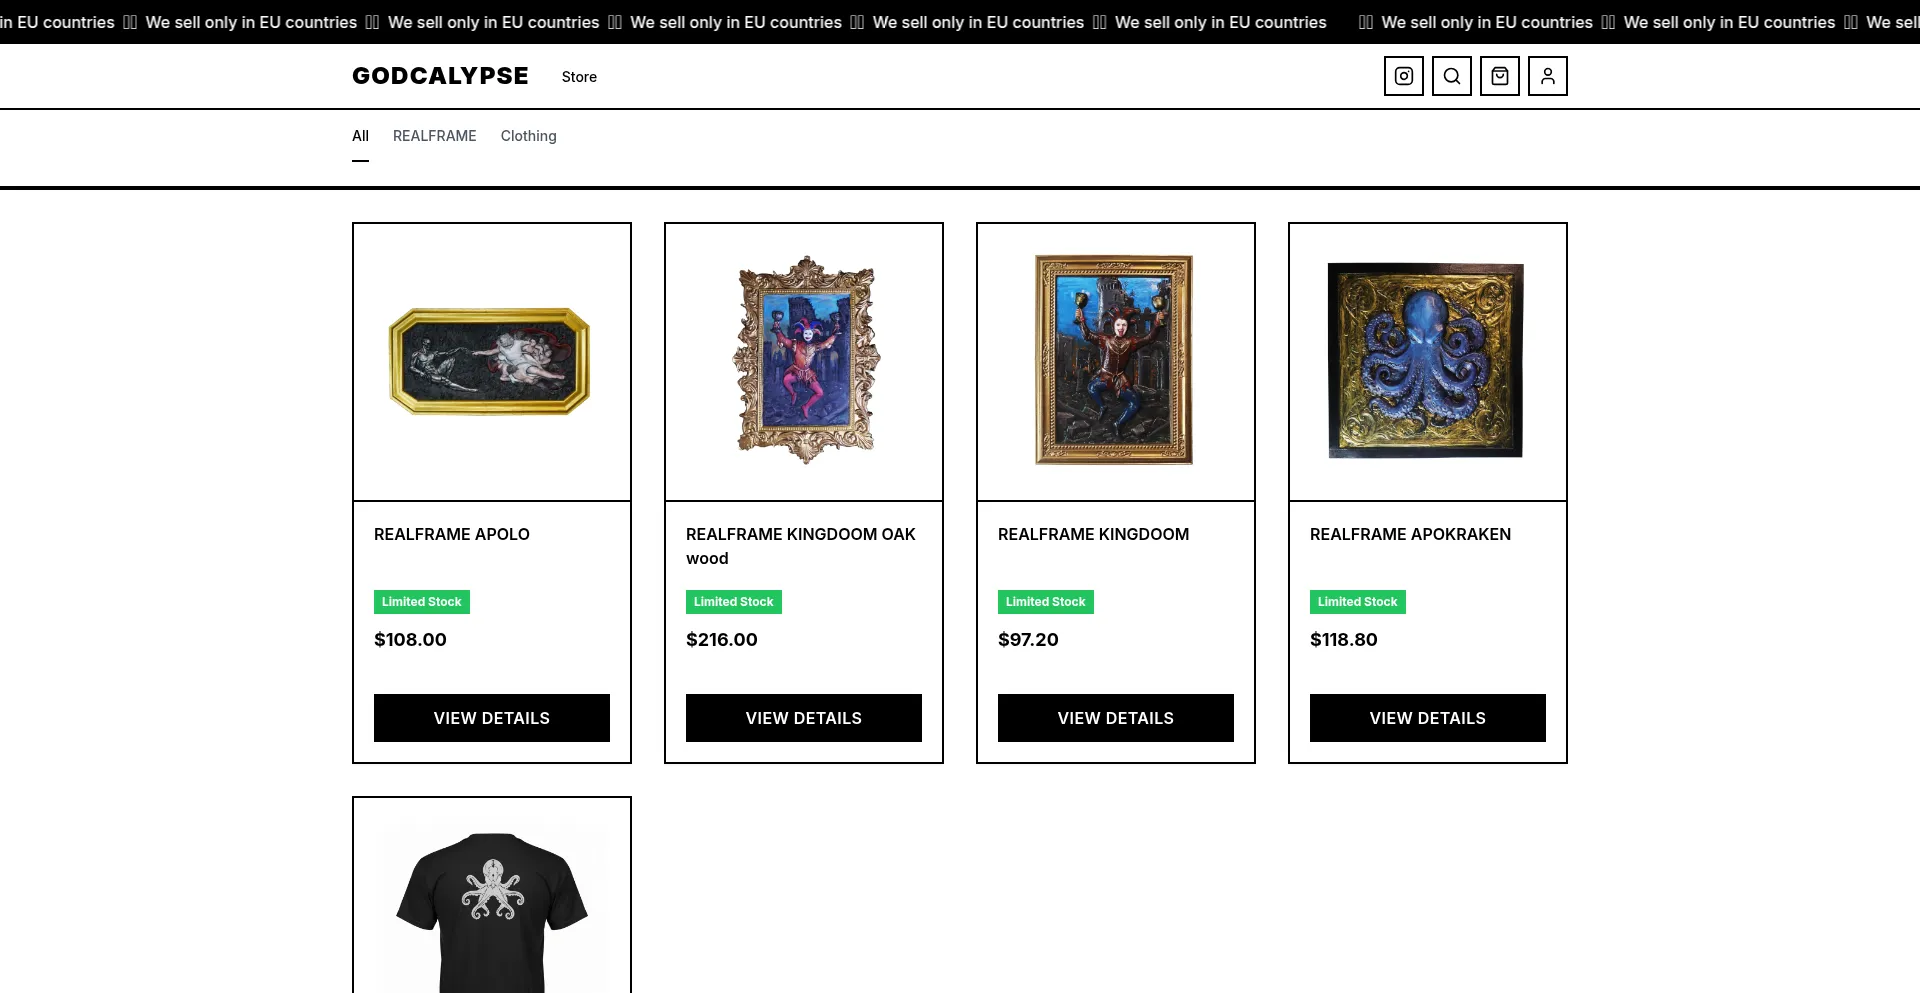View details for REALFRAME APOKRAKEN
This screenshot has width=1920, height=993.
pos(1427,718)
